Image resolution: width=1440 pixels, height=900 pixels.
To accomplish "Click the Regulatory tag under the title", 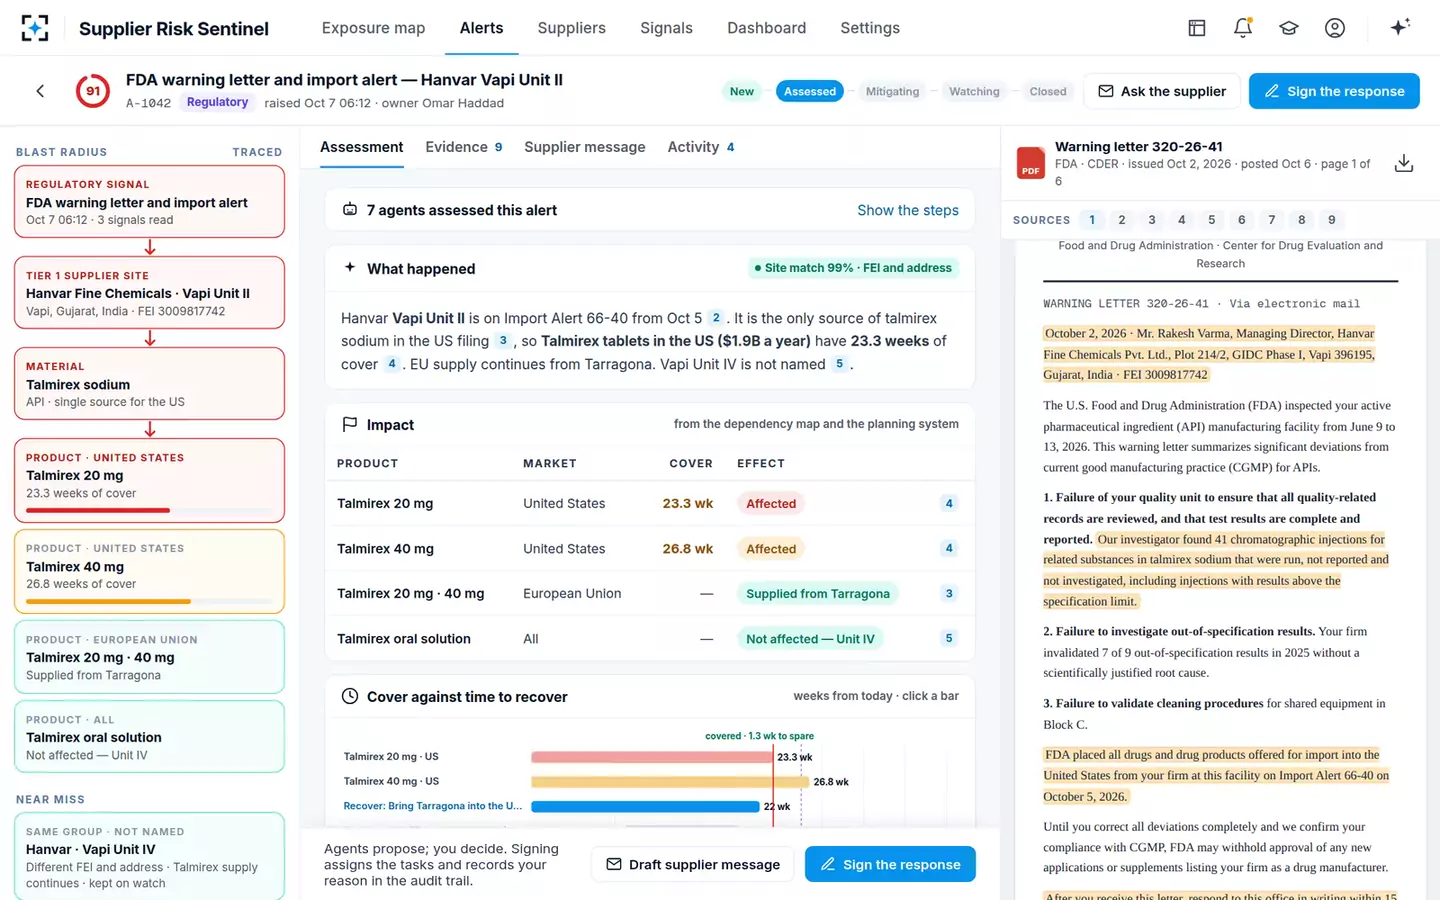I will click(217, 102).
